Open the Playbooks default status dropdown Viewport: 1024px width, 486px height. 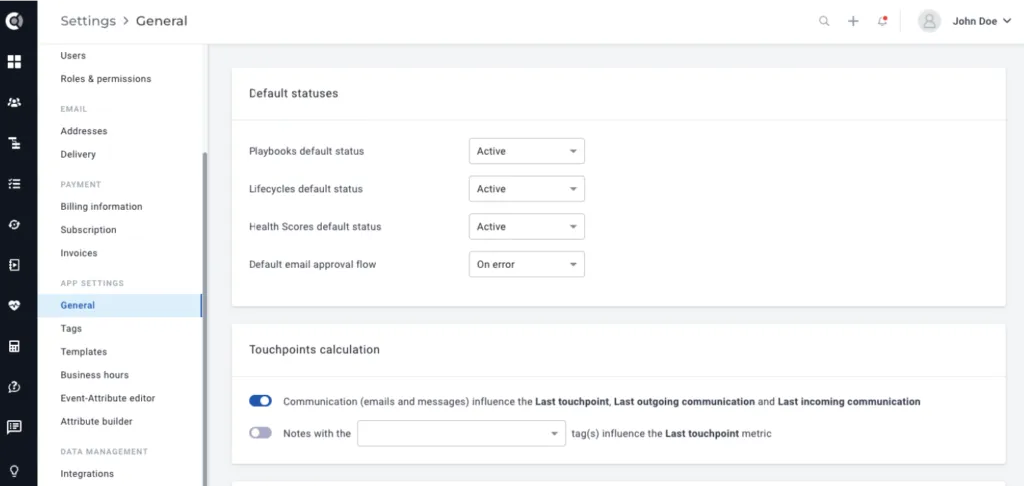point(526,151)
